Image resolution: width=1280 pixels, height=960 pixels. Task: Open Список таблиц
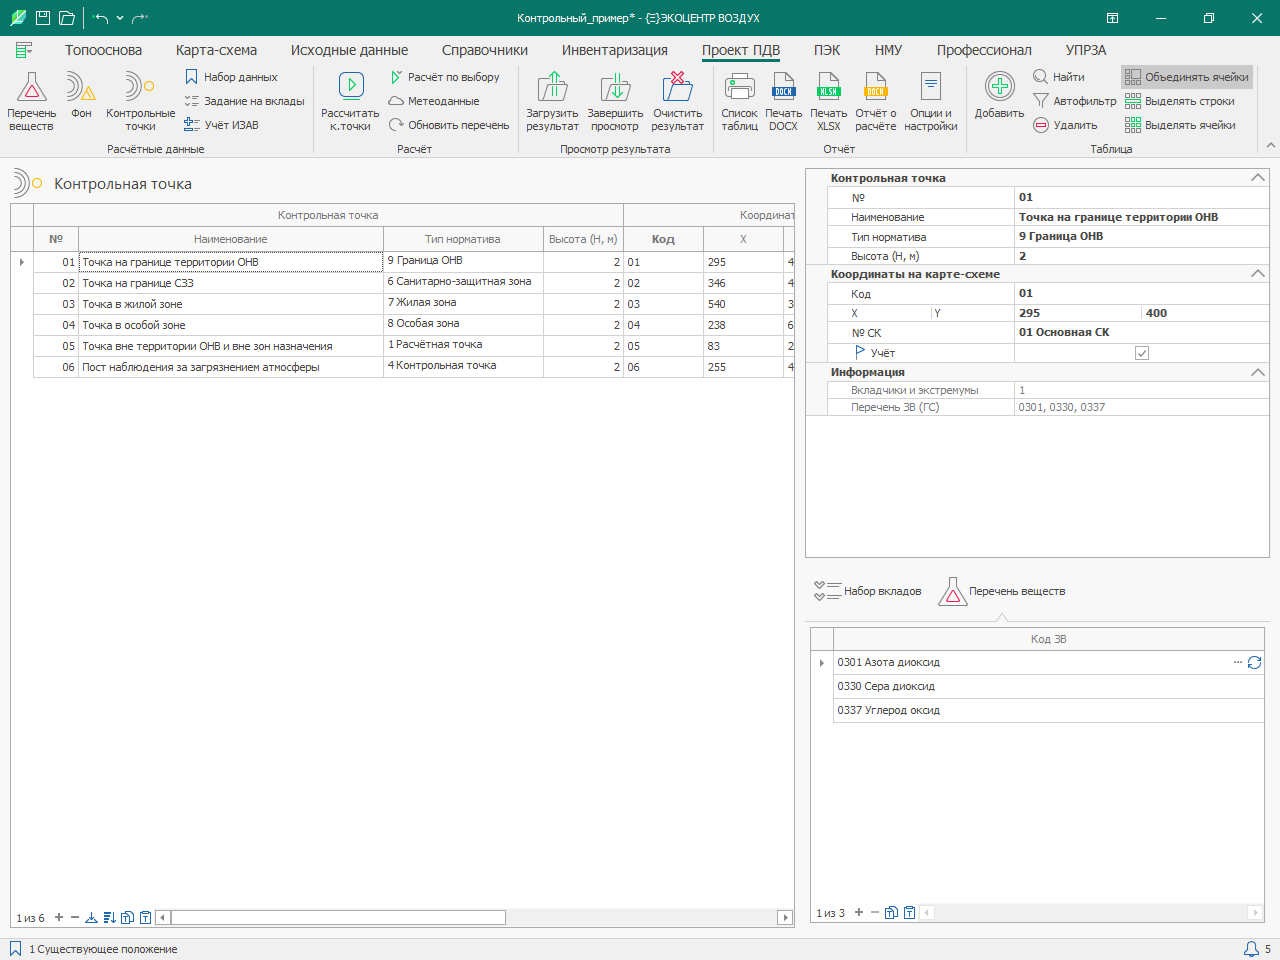[739, 101]
